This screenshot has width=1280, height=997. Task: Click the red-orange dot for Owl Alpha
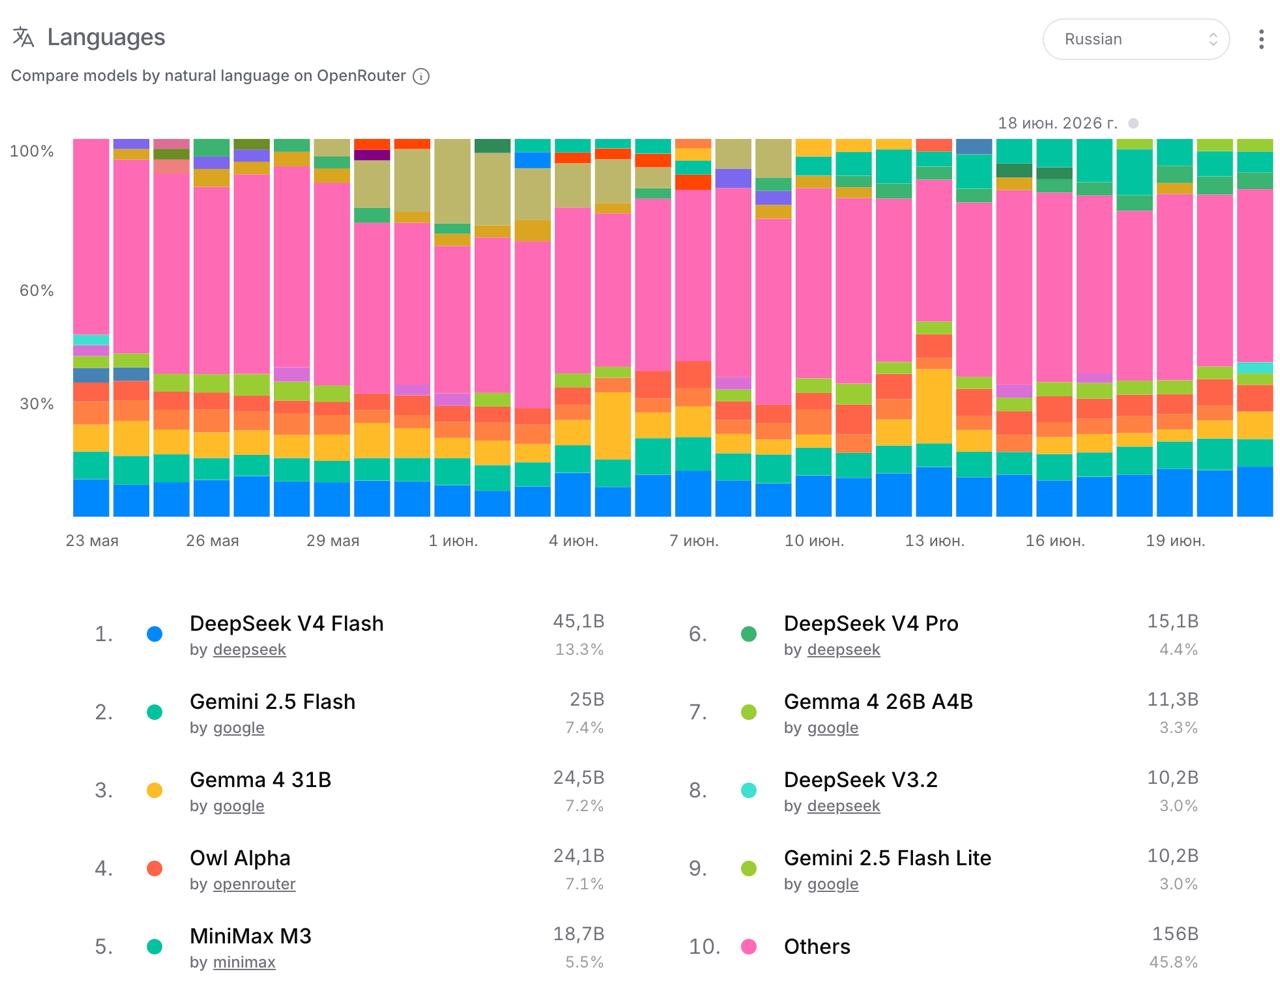tap(154, 868)
